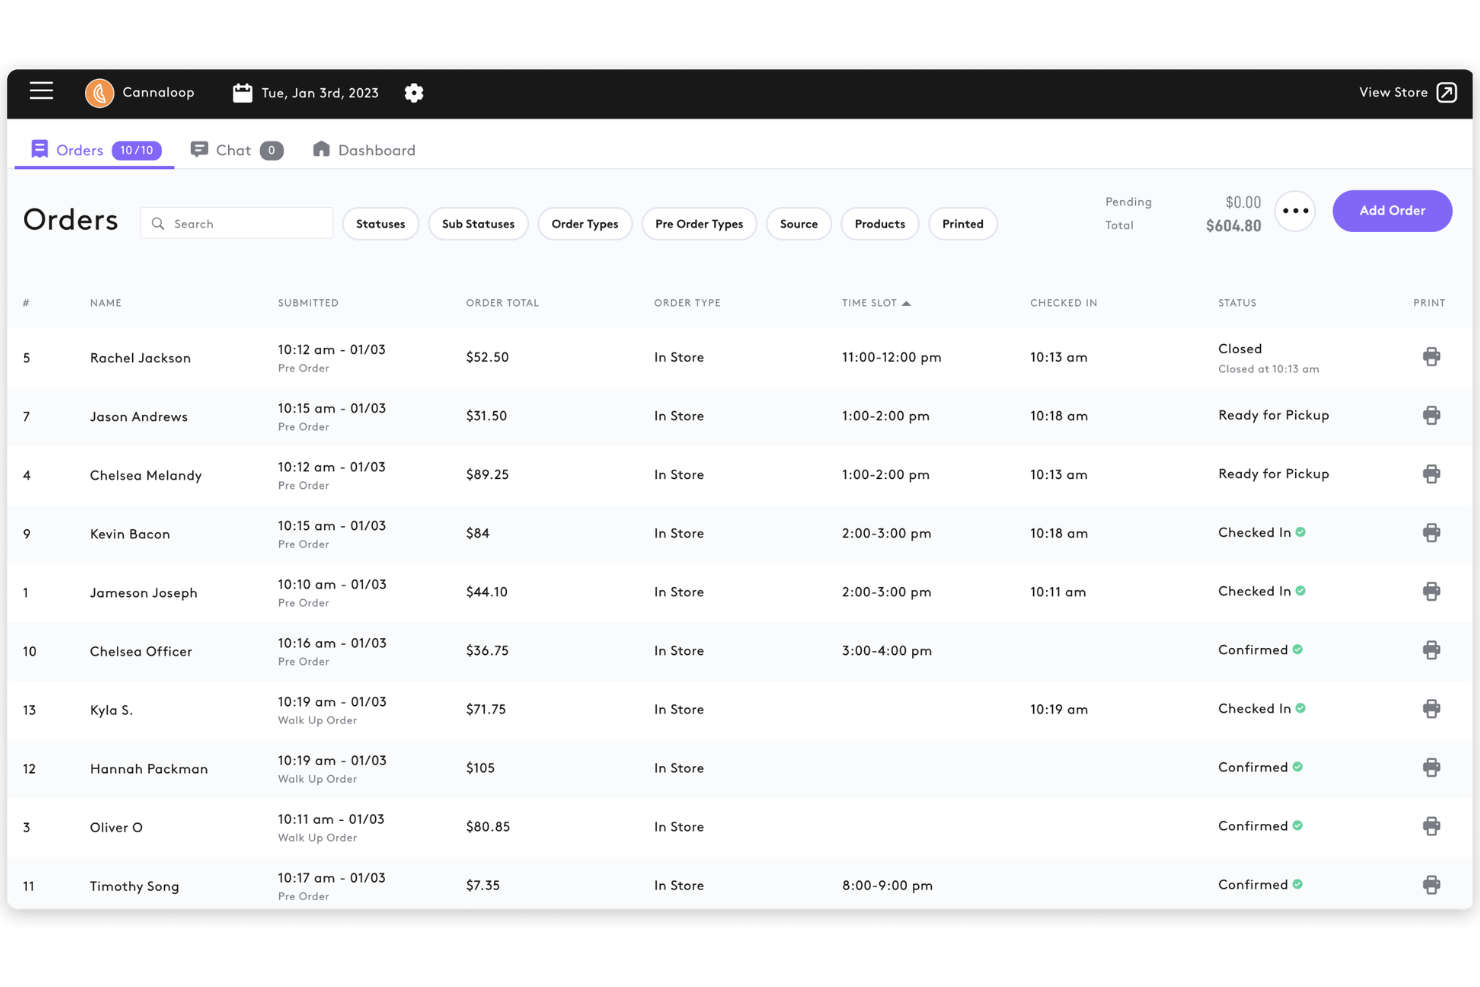
Task: Sort by the Submitted column header
Action: click(x=308, y=303)
